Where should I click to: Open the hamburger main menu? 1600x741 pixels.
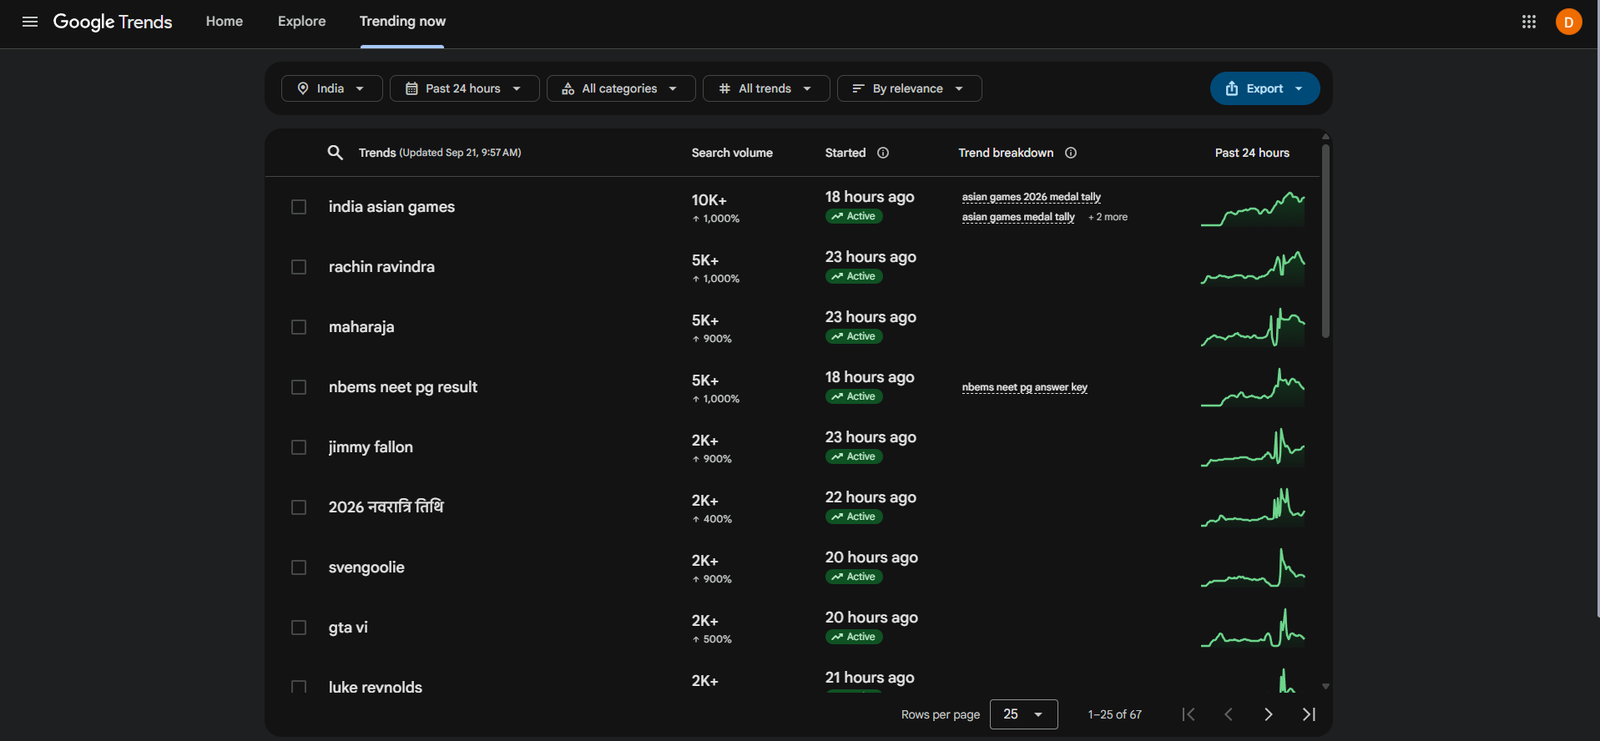[30, 22]
